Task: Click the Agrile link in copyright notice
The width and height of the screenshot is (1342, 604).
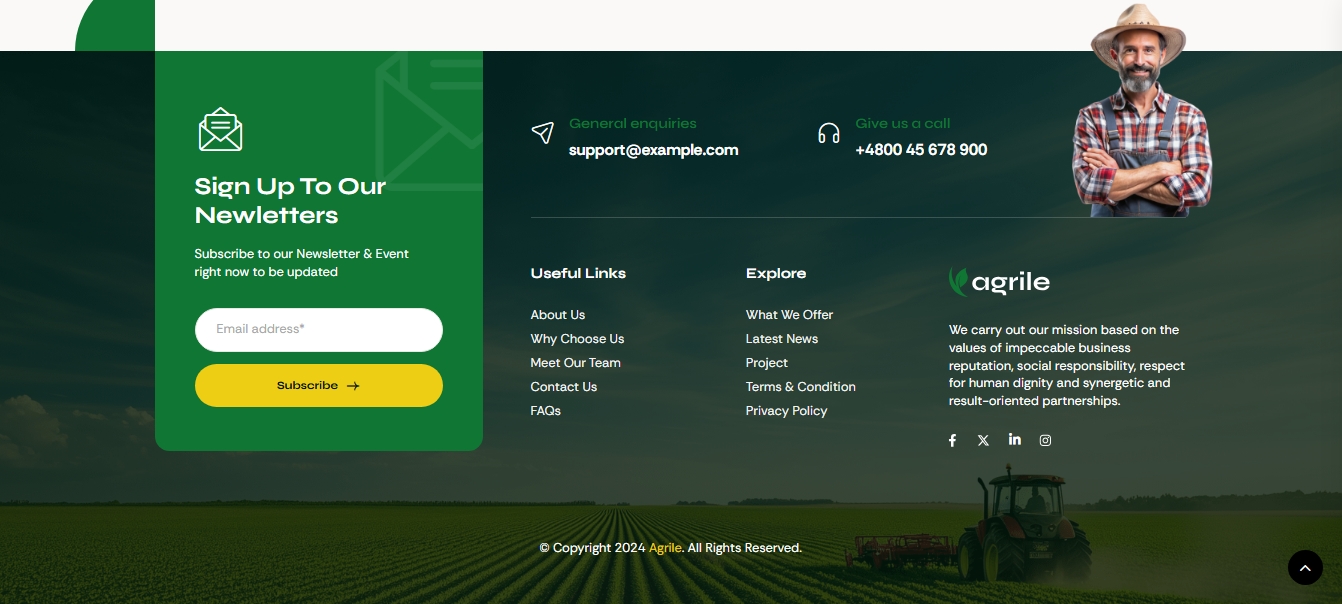Action: tap(665, 548)
